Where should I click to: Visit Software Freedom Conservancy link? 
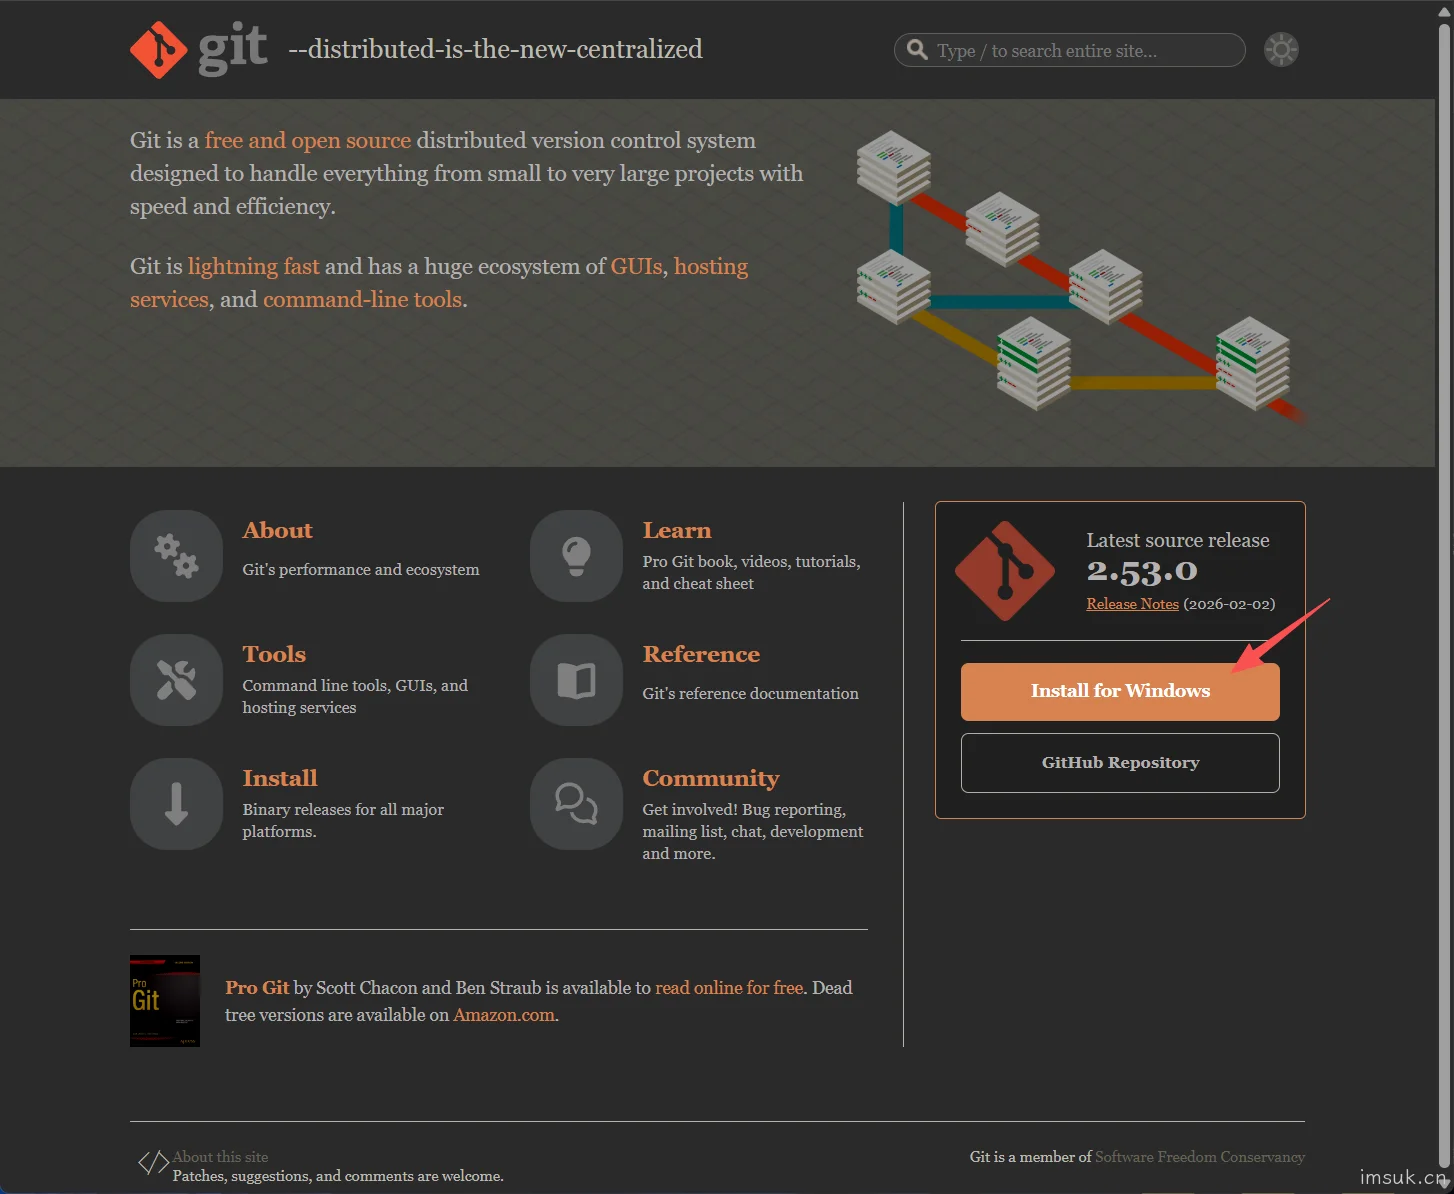click(x=1200, y=1157)
